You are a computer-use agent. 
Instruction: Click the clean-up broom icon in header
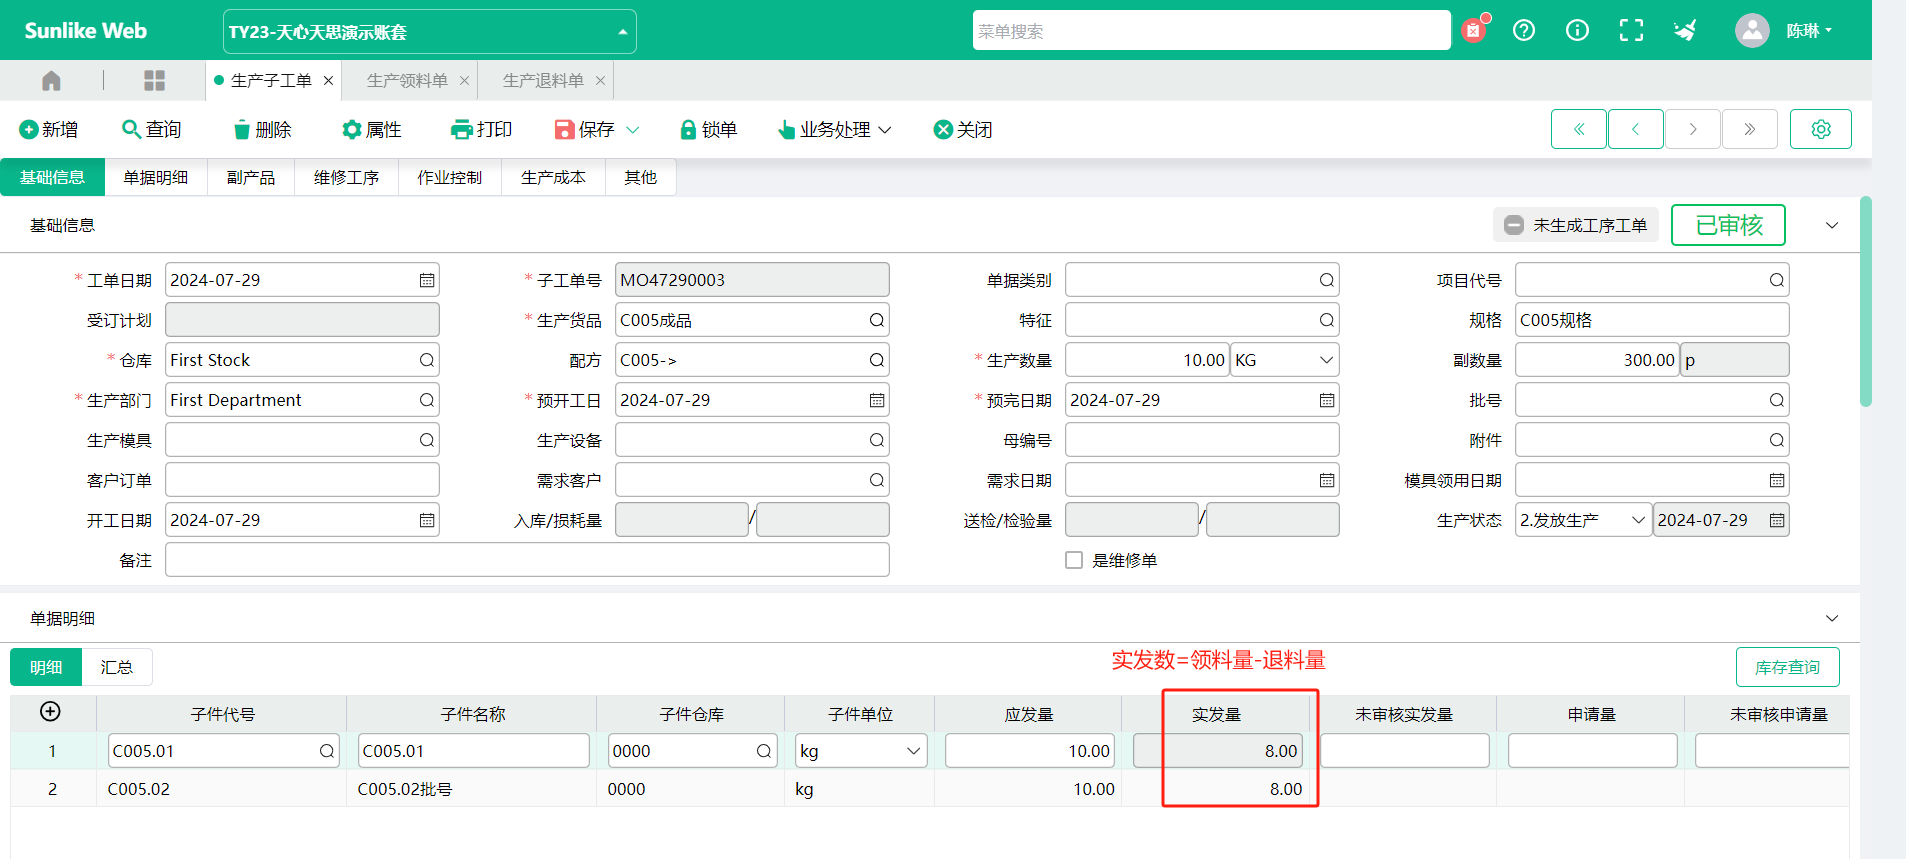(x=1685, y=30)
